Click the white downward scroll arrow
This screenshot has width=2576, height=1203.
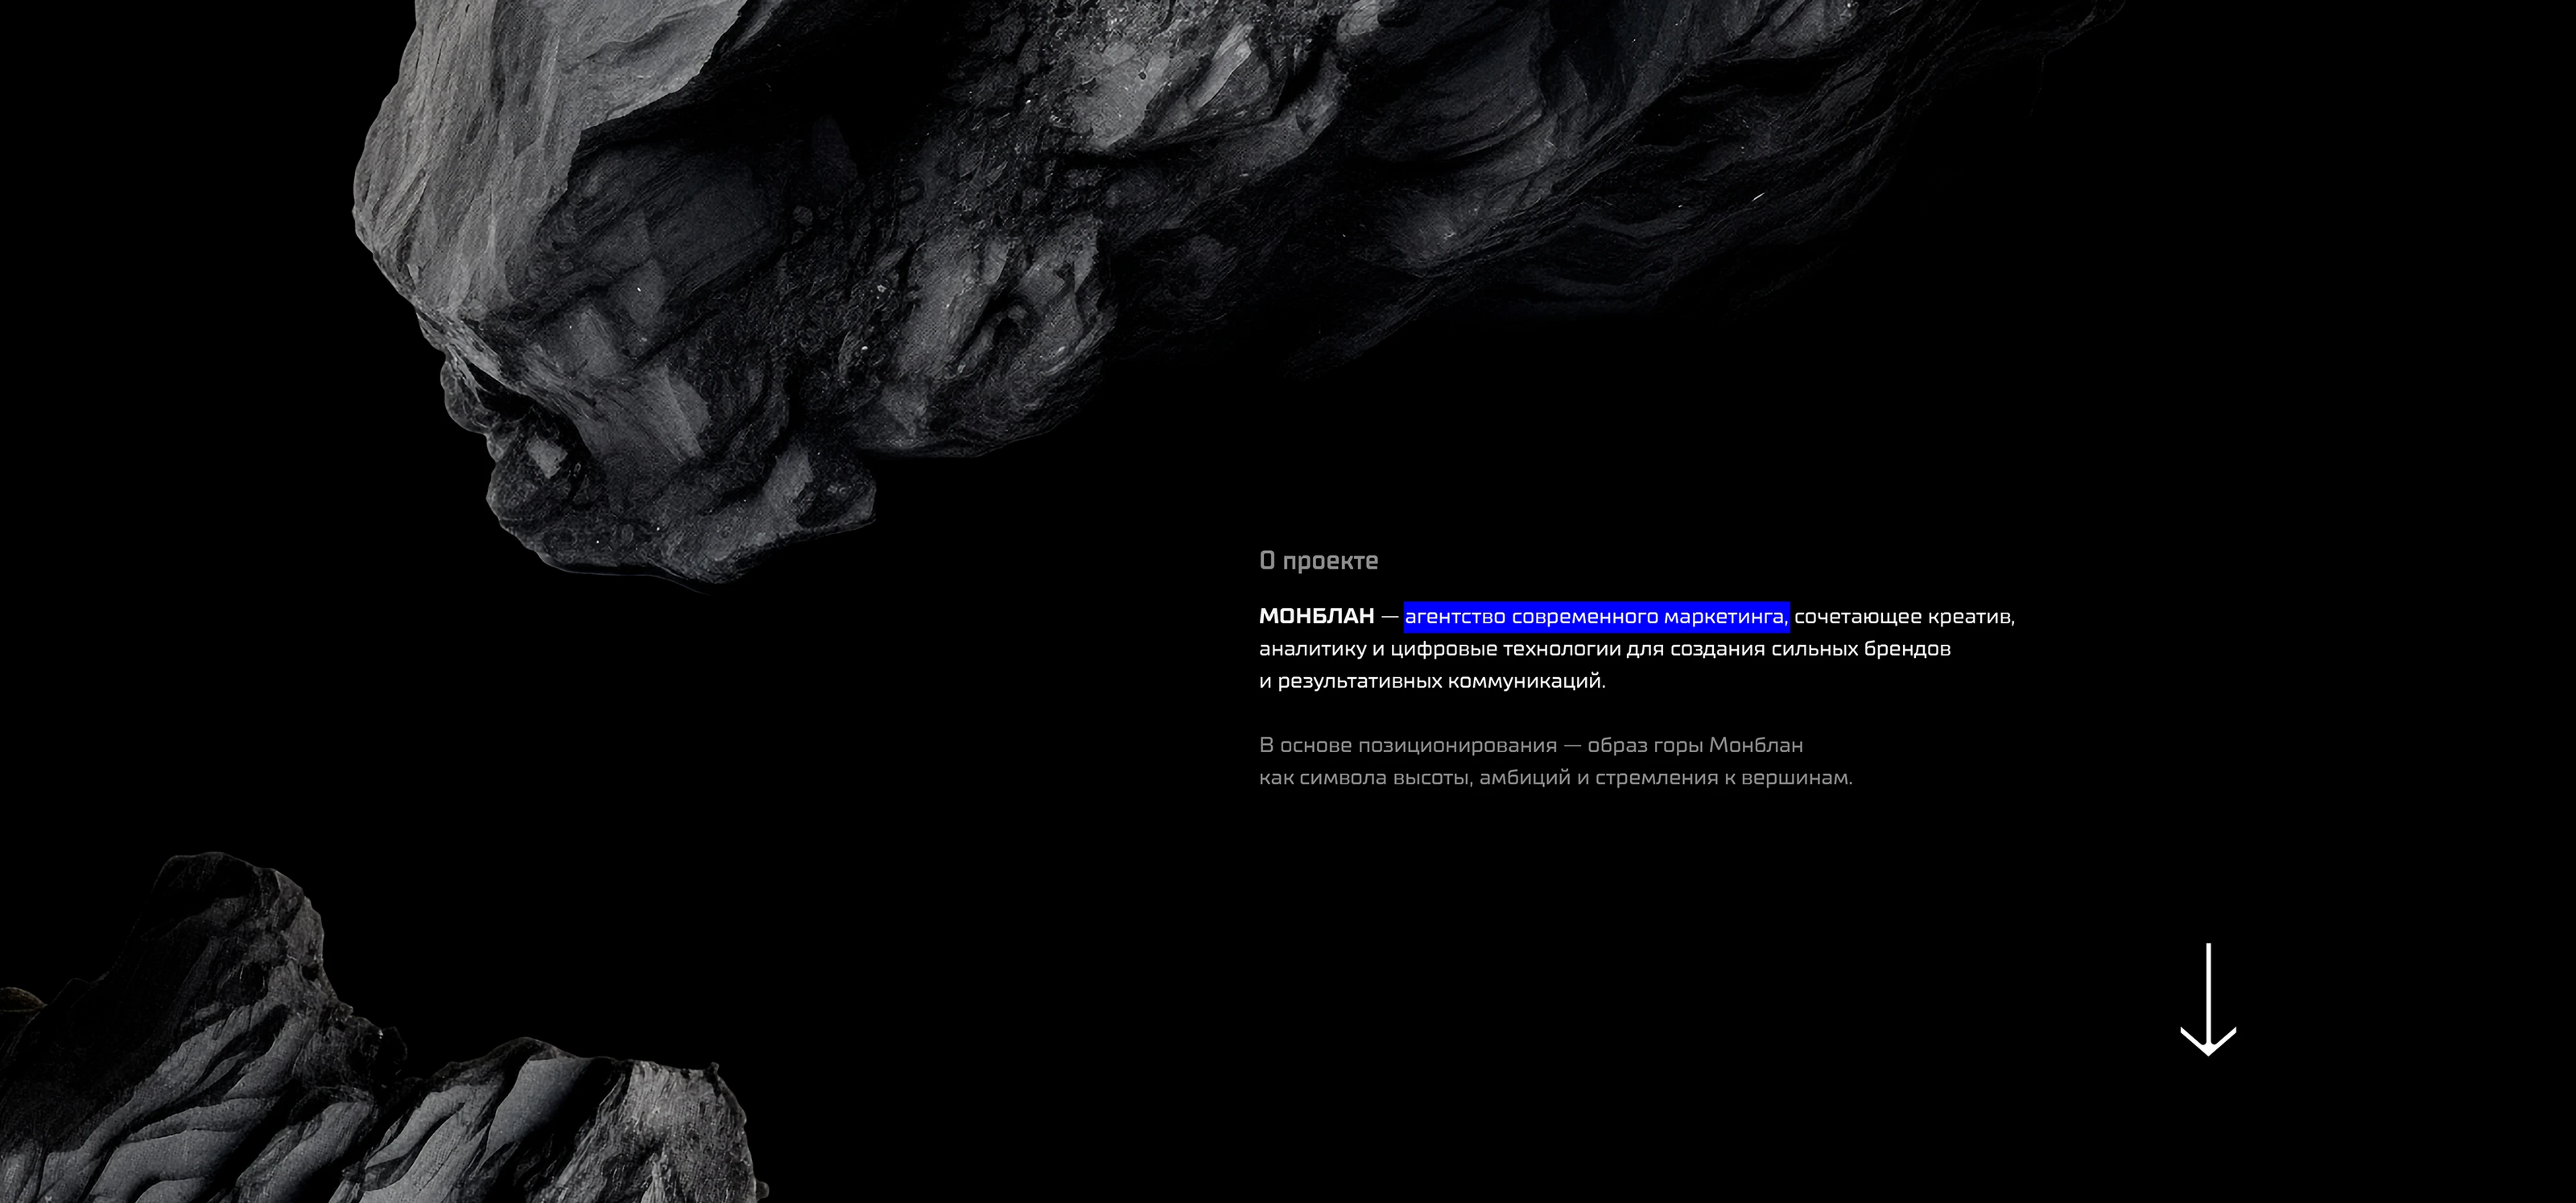pos(2207,1000)
